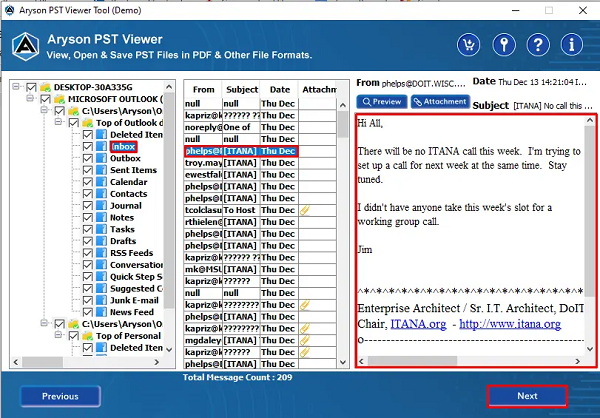Click the Buy (cart) icon in header
The image size is (600, 418).
[468, 45]
